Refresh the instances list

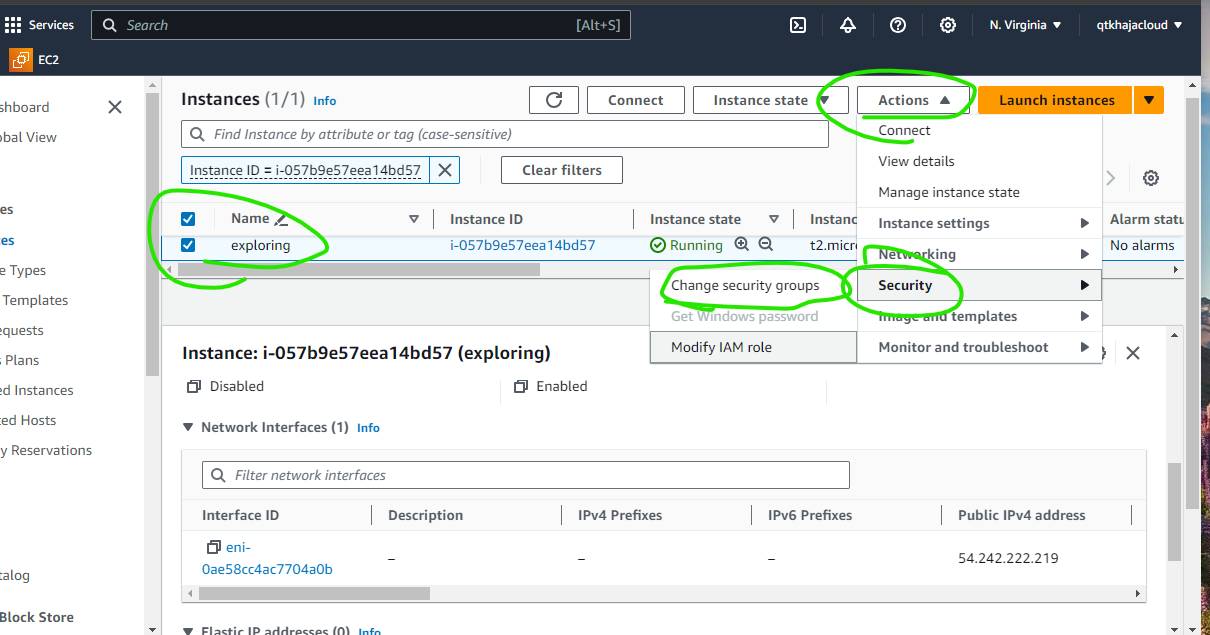(554, 99)
